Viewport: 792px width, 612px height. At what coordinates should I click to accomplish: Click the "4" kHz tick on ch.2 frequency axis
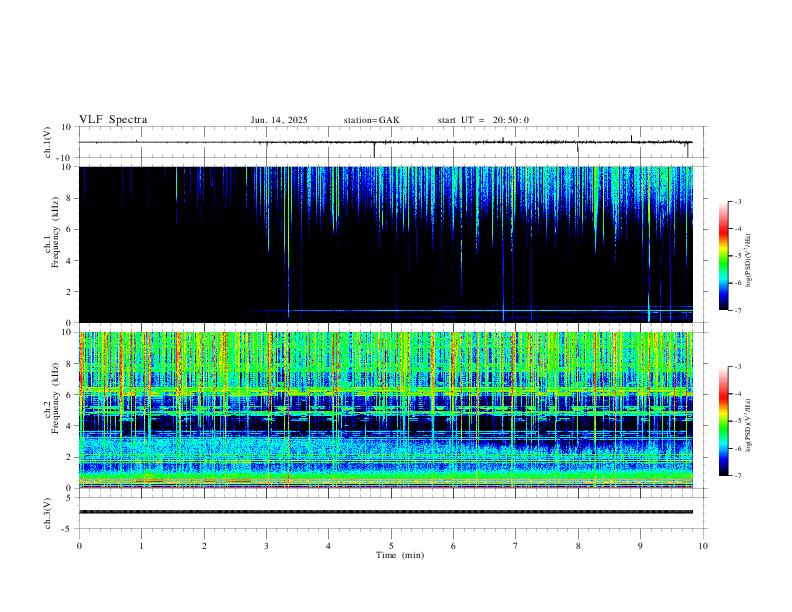point(70,426)
